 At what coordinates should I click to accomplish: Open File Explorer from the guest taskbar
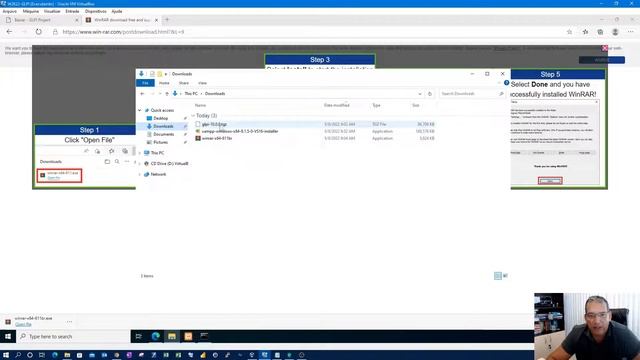(172, 336)
